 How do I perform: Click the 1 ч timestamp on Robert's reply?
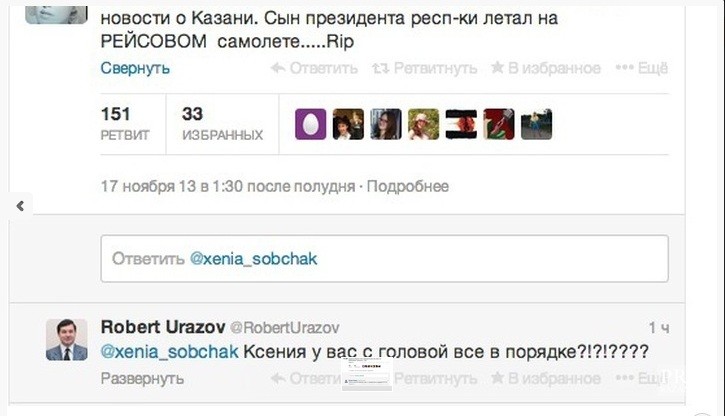pos(658,327)
